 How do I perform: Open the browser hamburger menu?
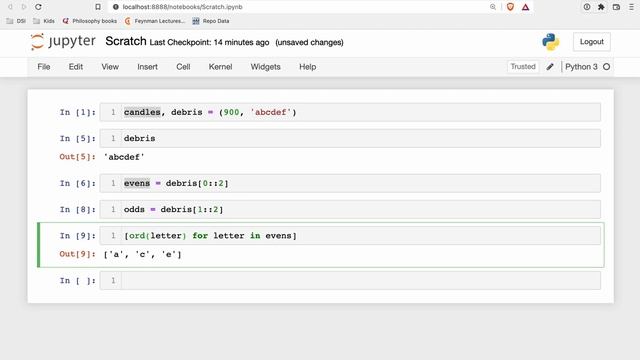631,7
